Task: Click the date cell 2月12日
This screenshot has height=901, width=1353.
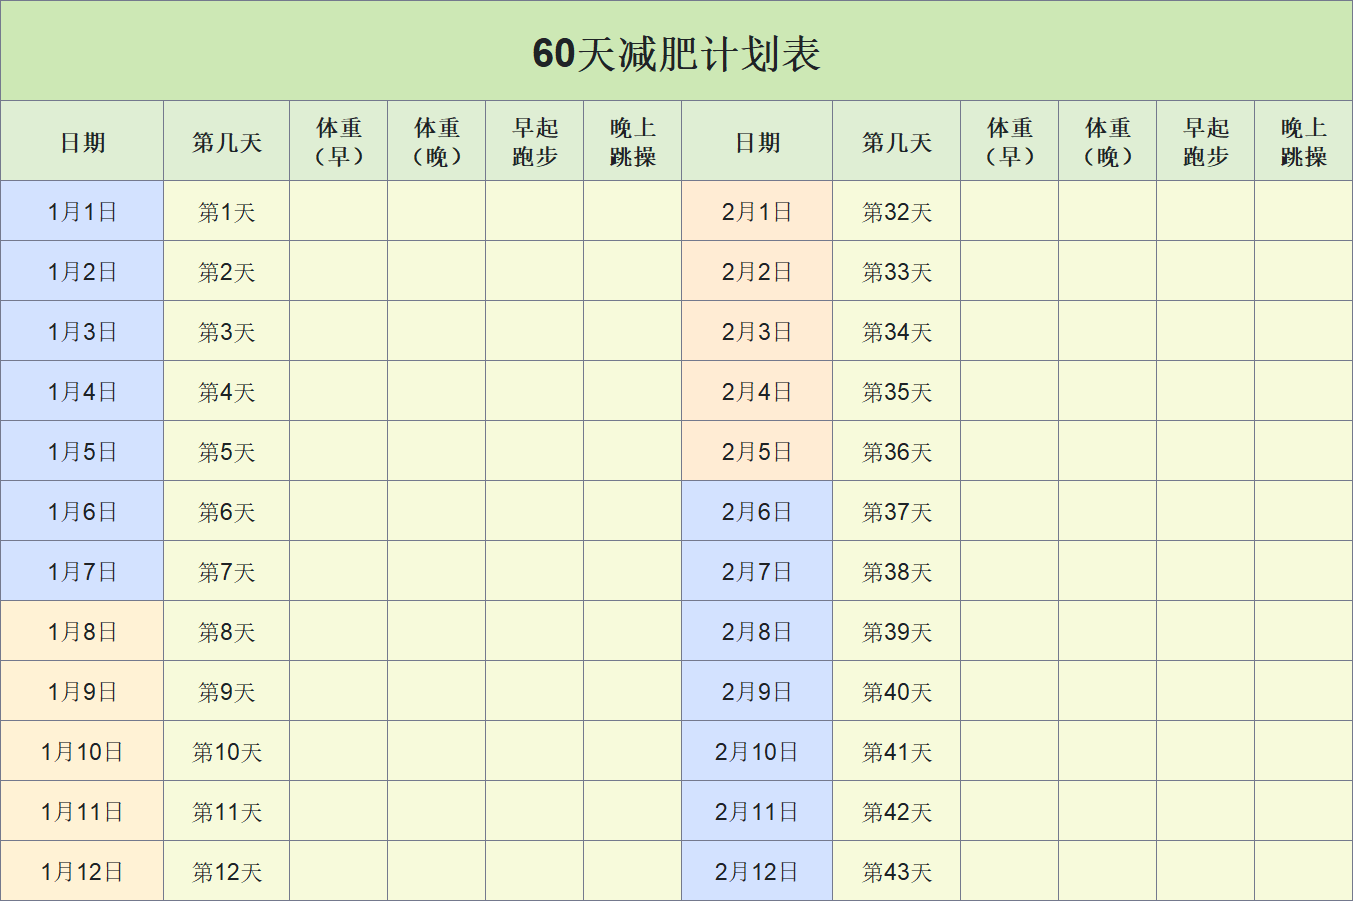Action: [756, 871]
